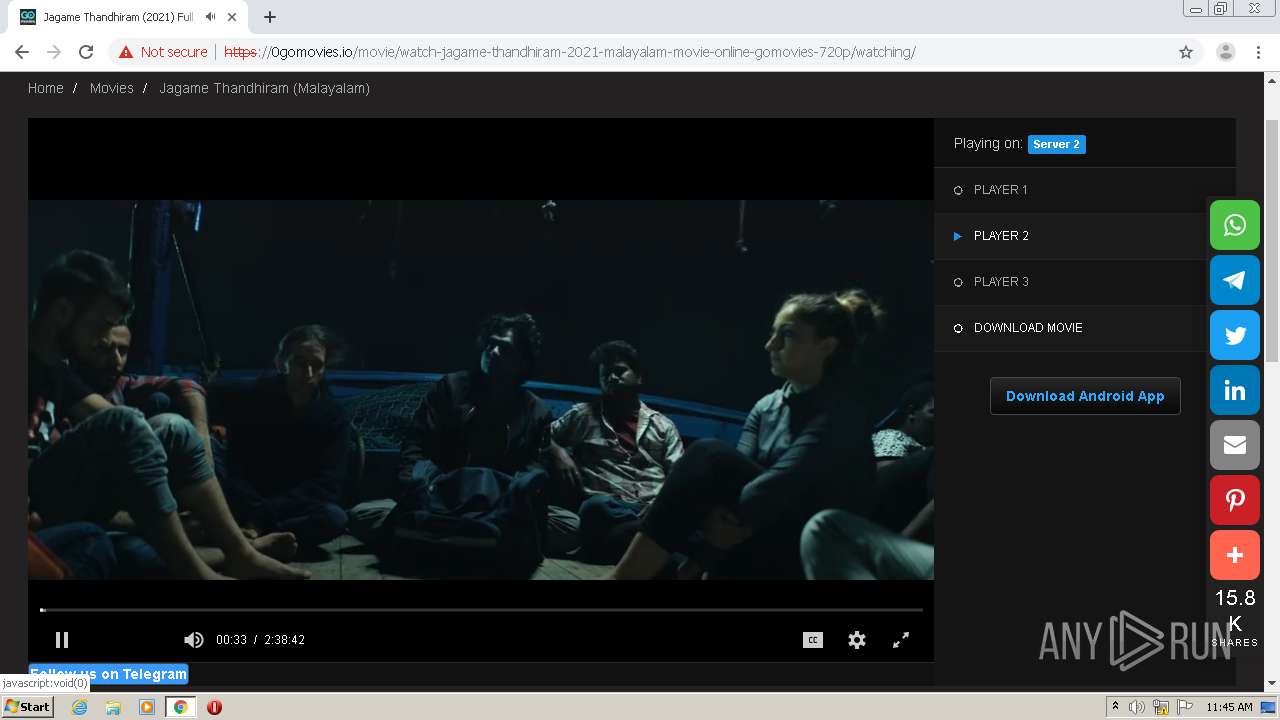Open Action Center flag tray icon
Viewport: 1280px width, 720px height.
pyautogui.click(x=1185, y=707)
